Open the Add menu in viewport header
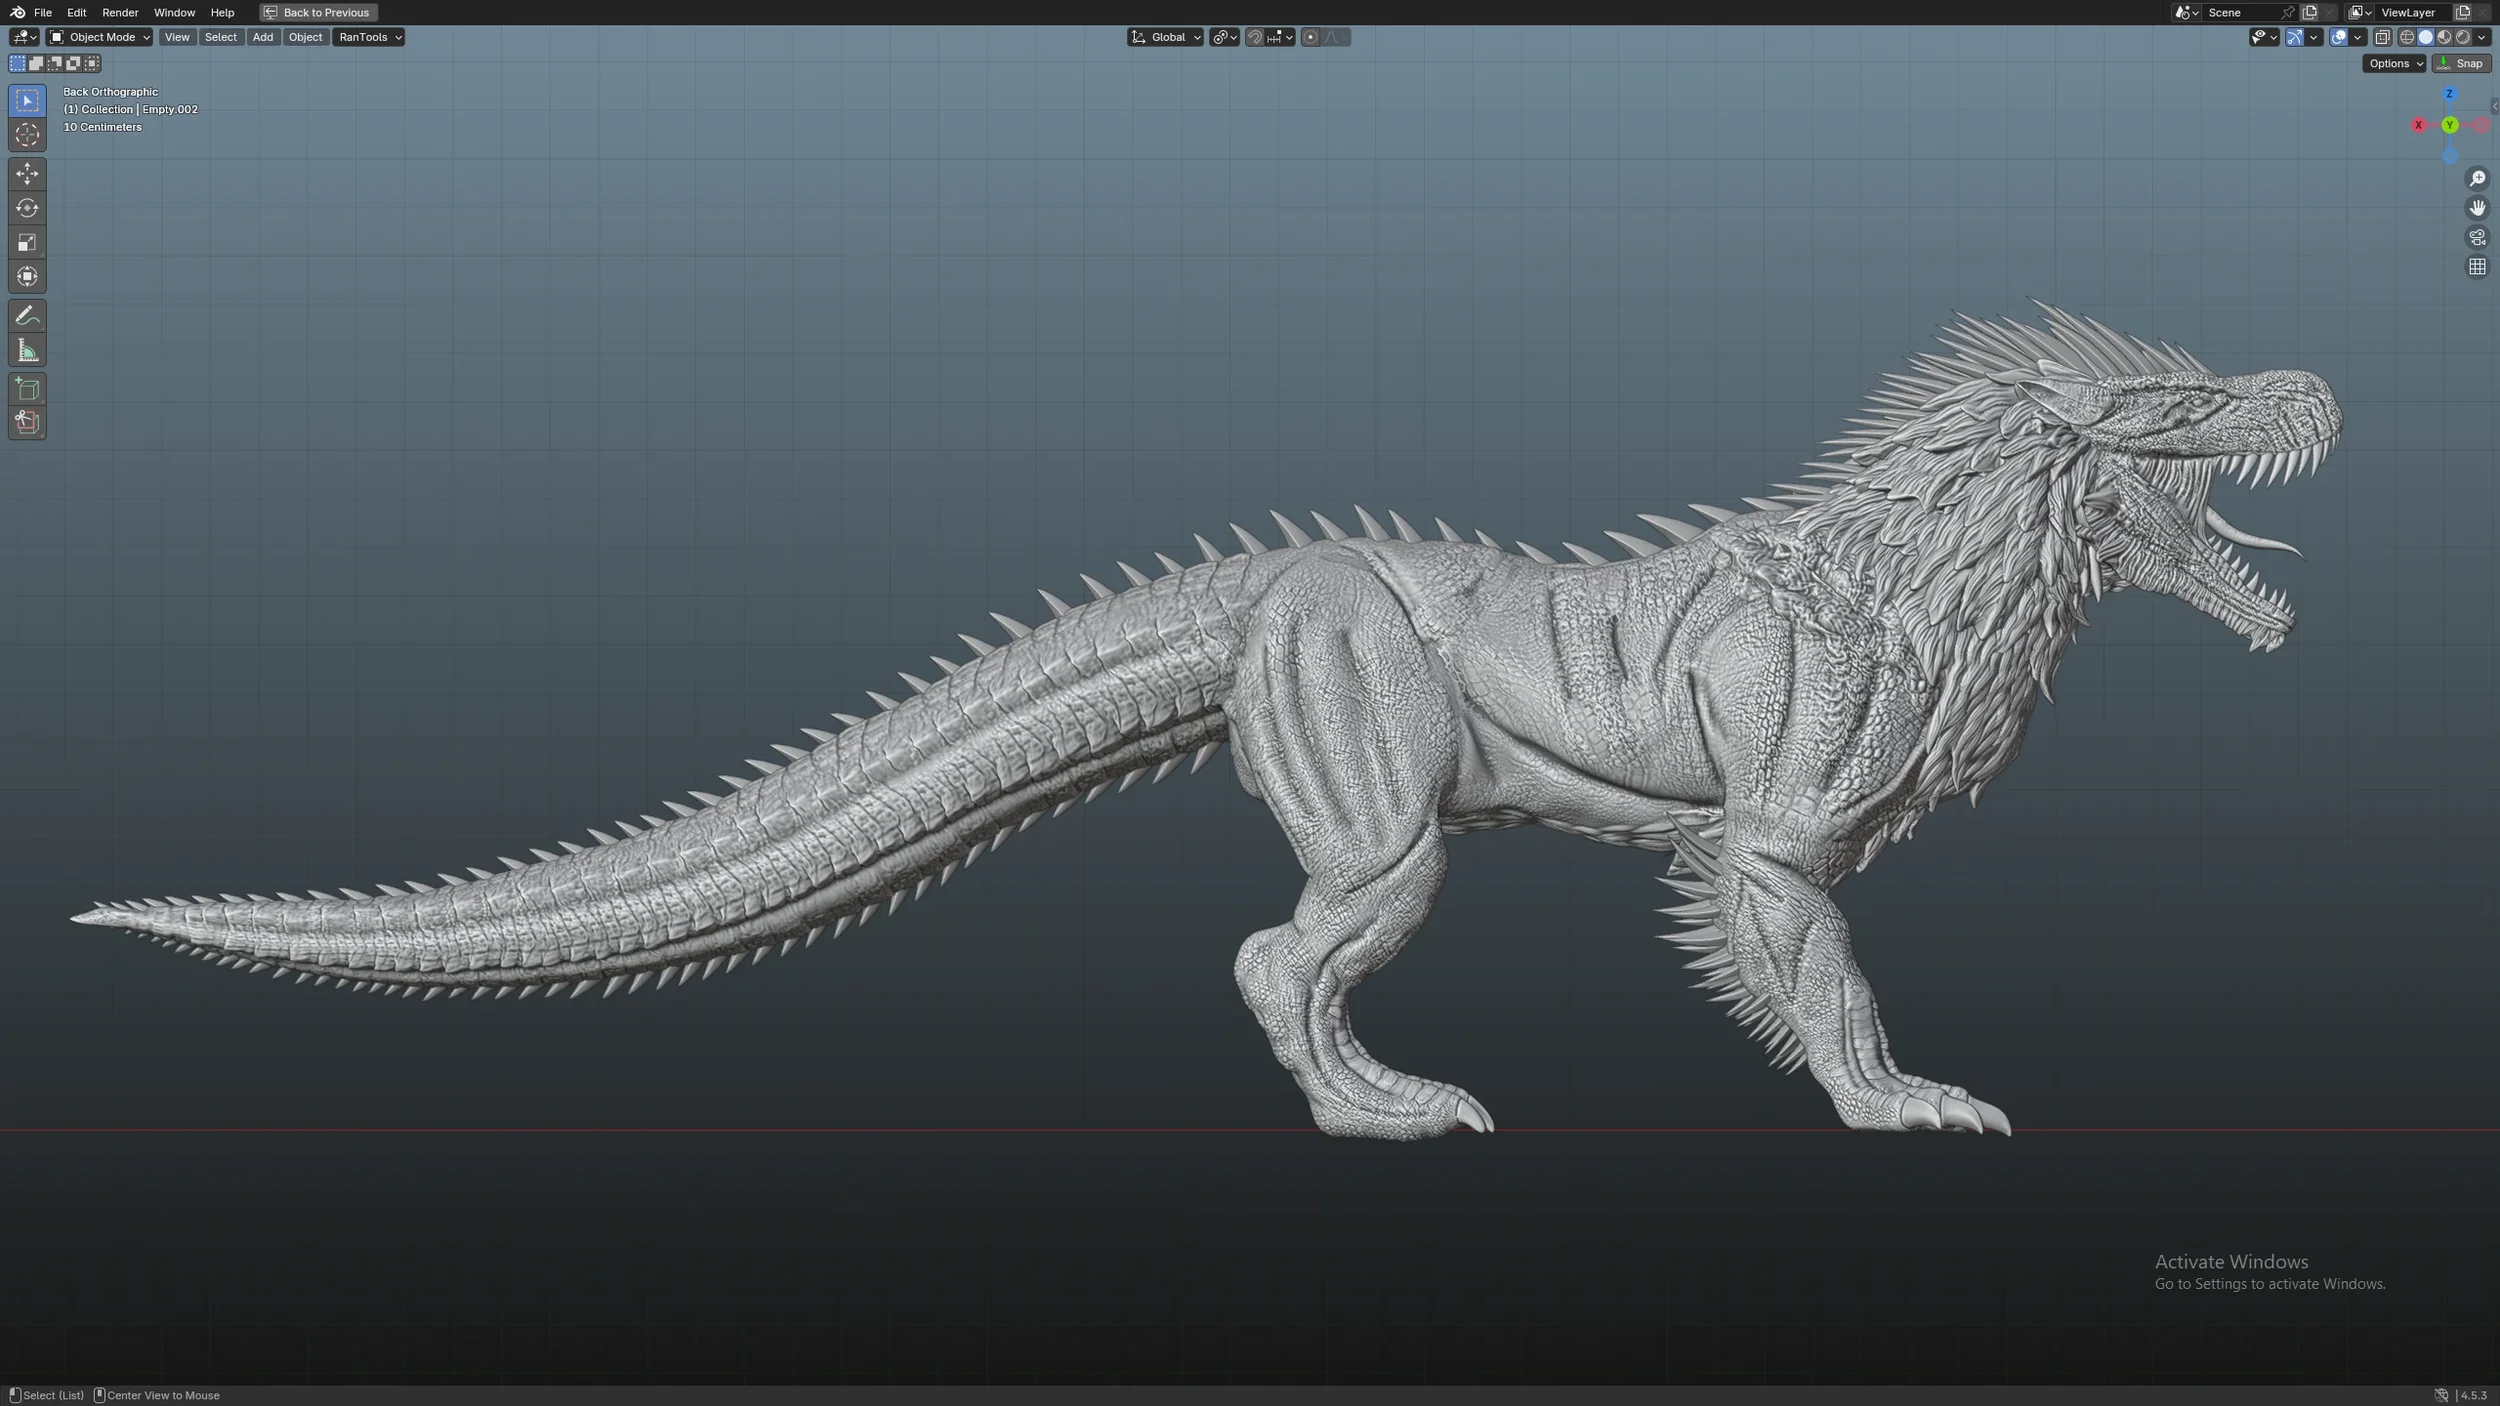The height and width of the screenshot is (1406, 2500). click(262, 37)
